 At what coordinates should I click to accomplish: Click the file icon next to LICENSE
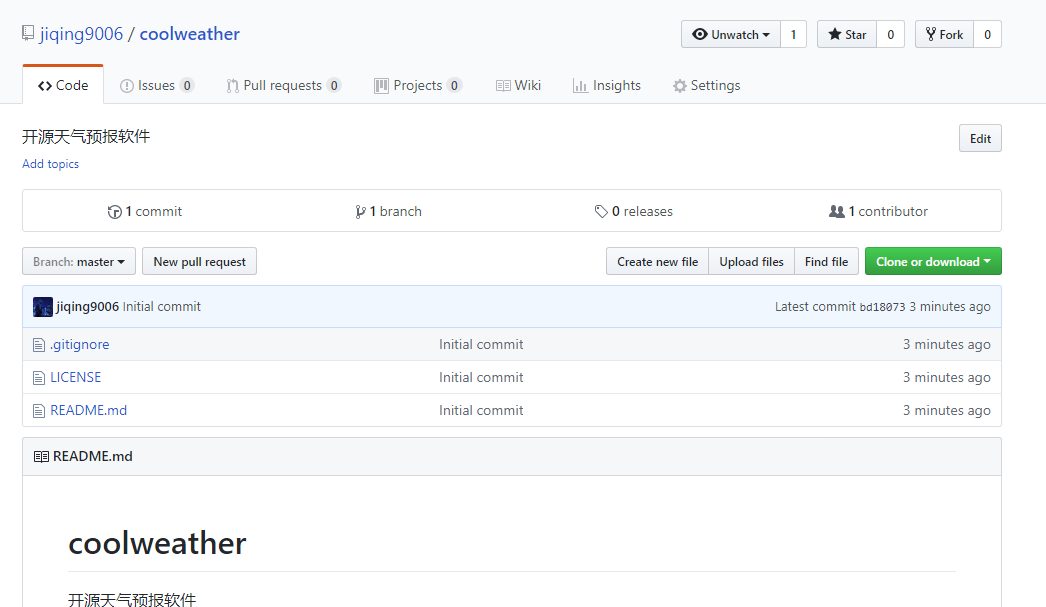pos(39,378)
